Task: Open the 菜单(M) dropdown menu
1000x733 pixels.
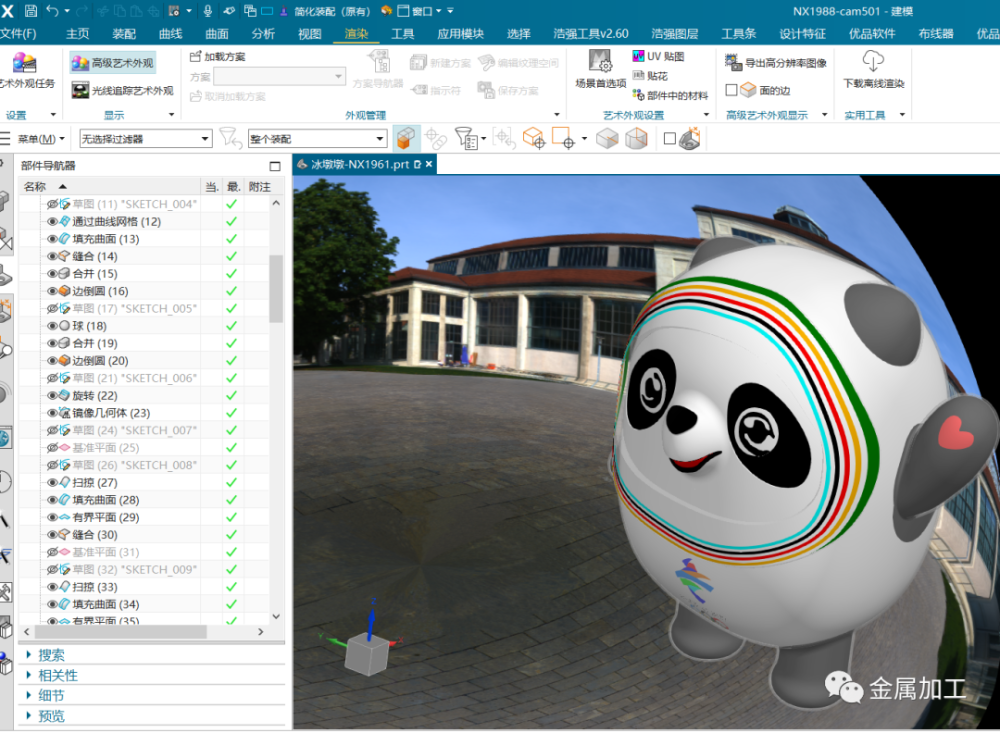Action: (41, 138)
